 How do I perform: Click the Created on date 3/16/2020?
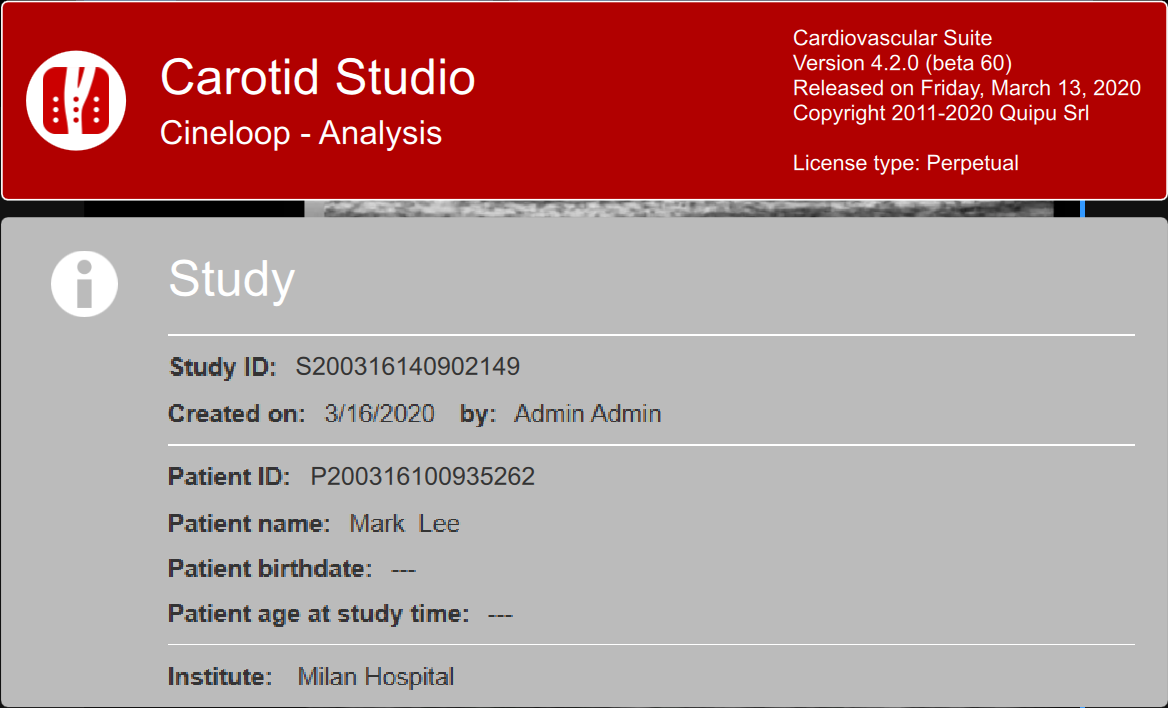coord(379,414)
